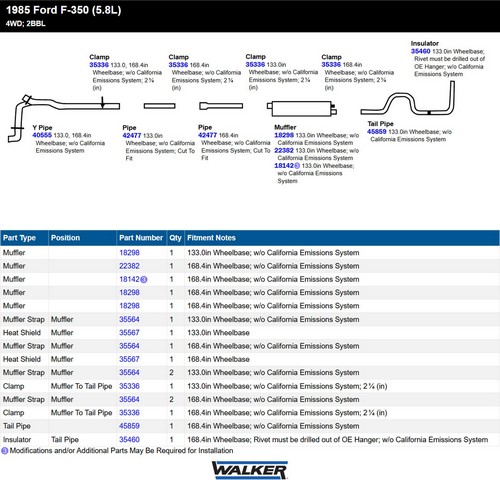
Task: Open 35336 in Clamp 133.0in table row
Action: tap(129, 386)
